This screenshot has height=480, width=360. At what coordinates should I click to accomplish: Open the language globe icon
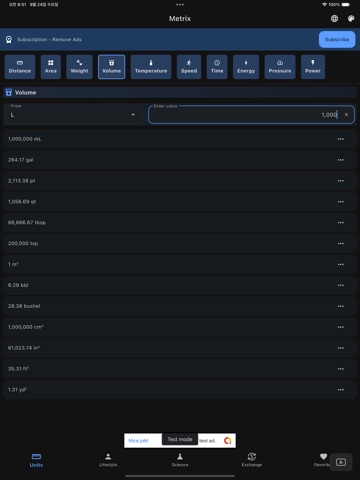click(334, 19)
